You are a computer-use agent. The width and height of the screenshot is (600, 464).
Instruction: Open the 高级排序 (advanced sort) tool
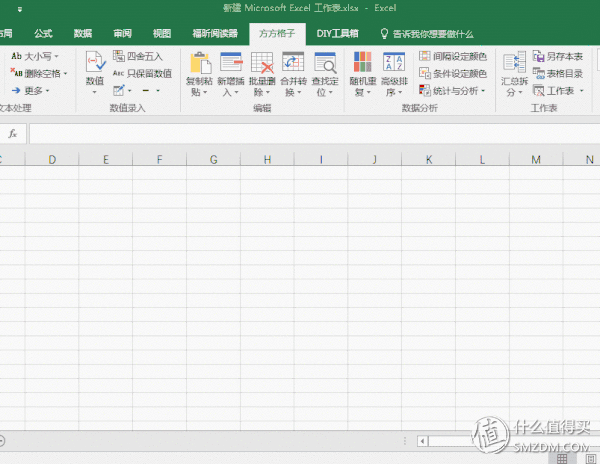[x=394, y=64]
